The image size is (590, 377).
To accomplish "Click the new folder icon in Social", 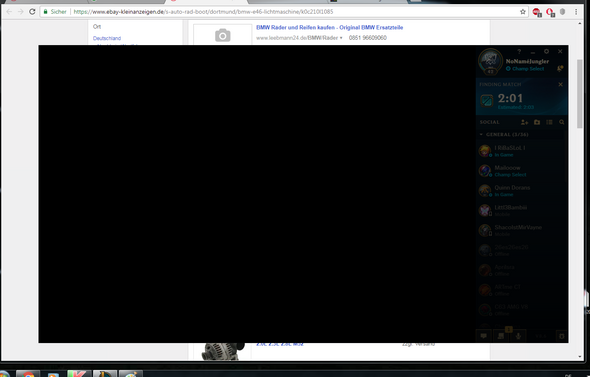I will pos(537,122).
